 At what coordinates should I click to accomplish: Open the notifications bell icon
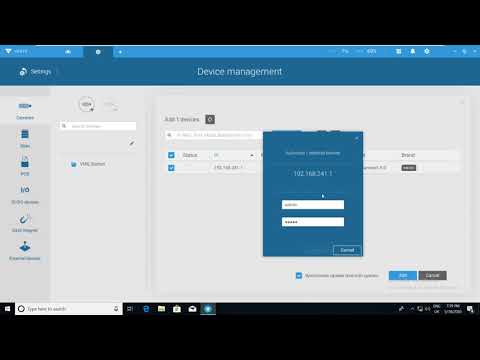tap(413, 51)
